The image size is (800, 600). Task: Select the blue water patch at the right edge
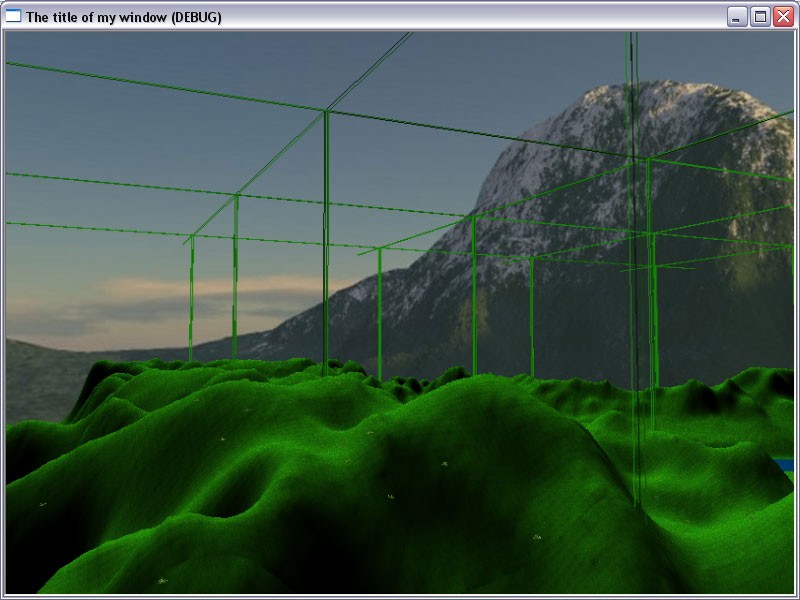tap(785, 463)
